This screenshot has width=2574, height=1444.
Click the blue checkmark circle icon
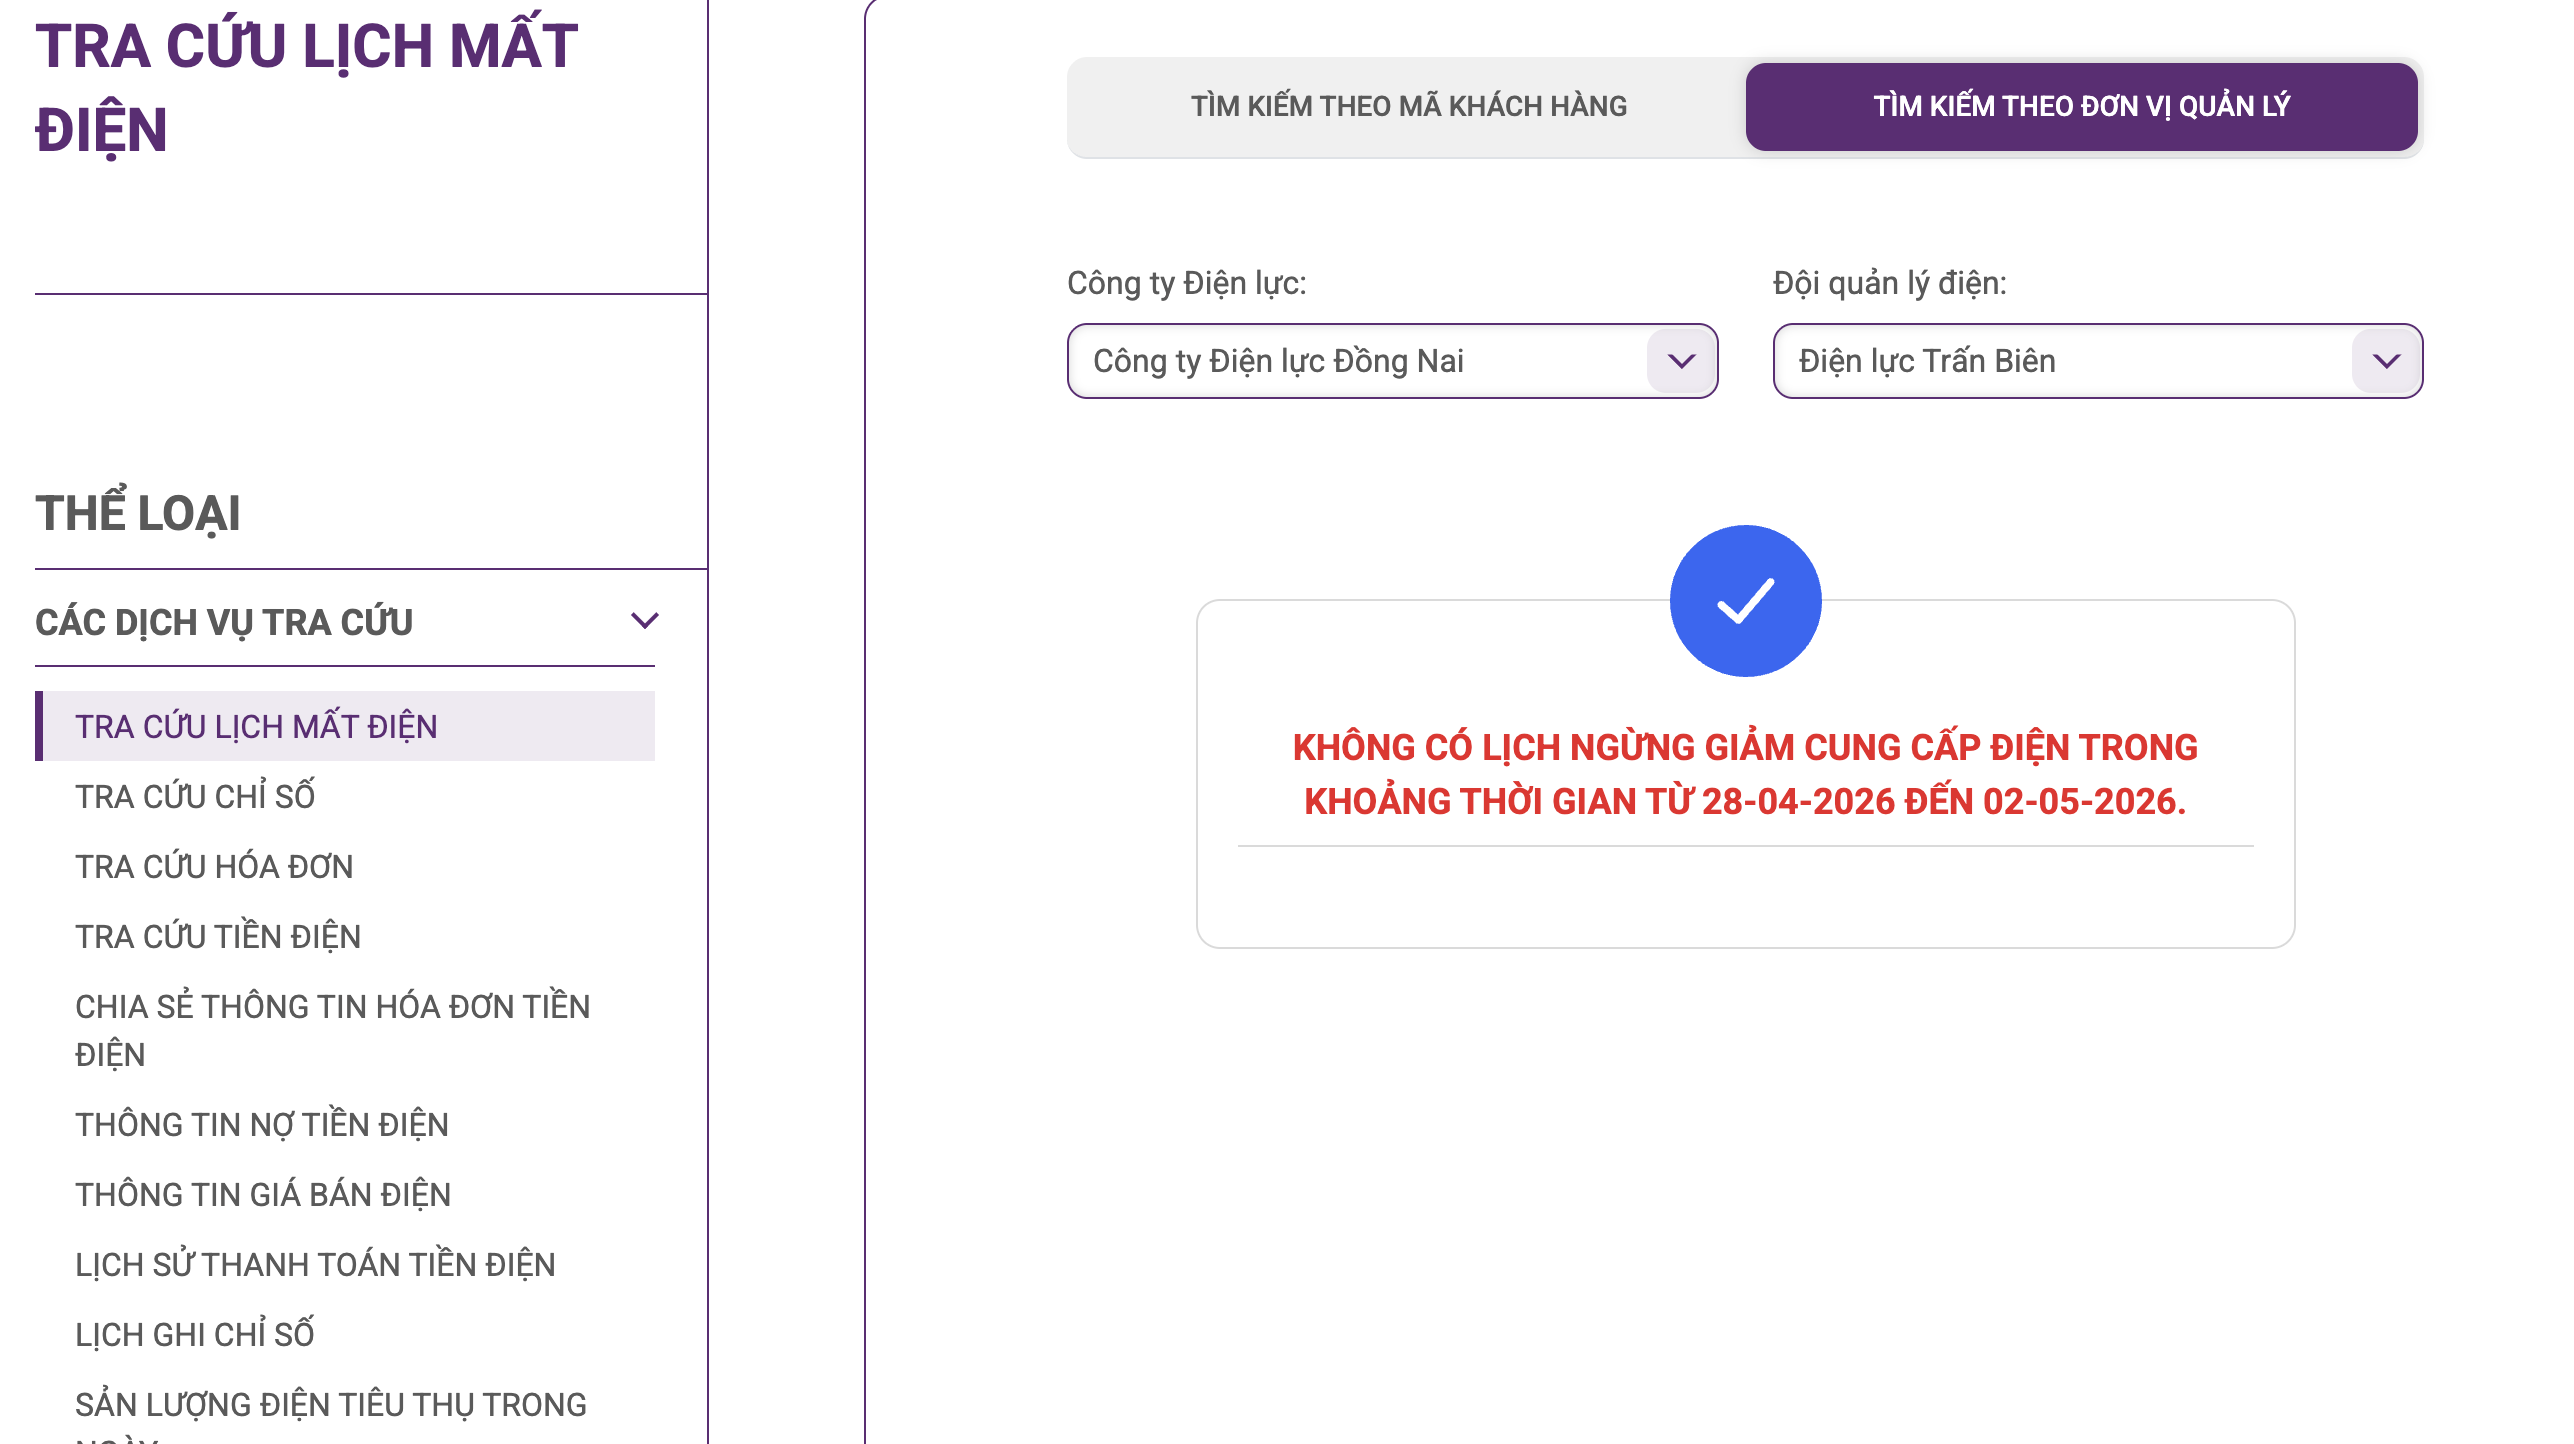[x=1745, y=601]
